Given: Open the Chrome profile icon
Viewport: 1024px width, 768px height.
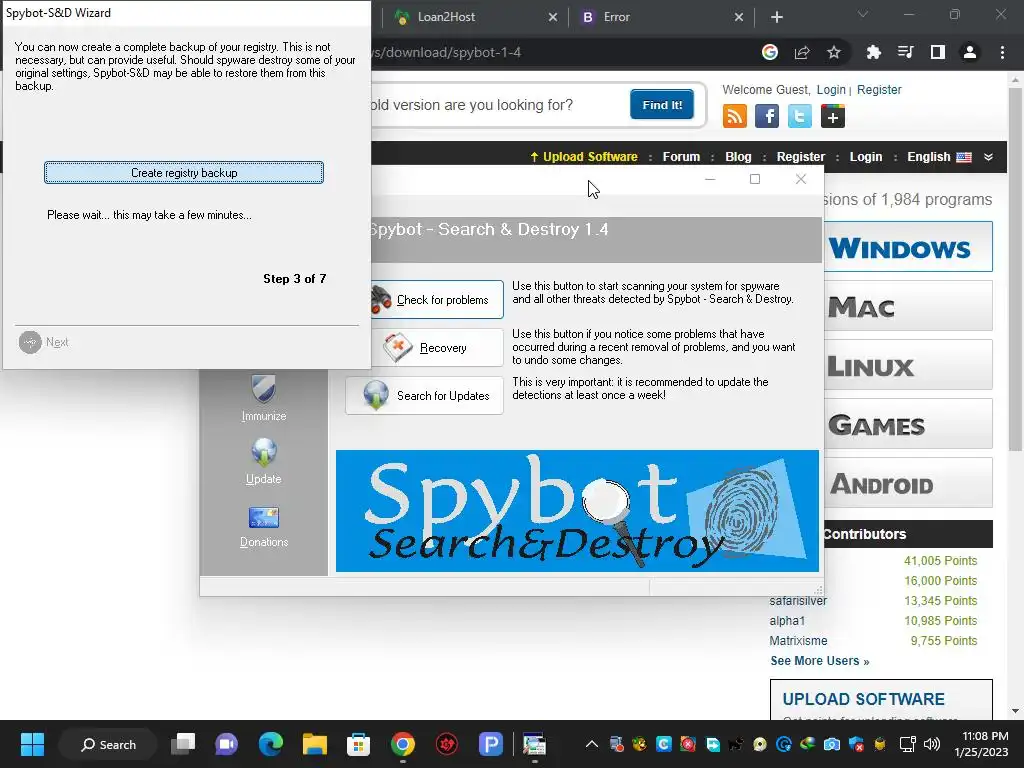Looking at the screenshot, I should click(x=970, y=52).
